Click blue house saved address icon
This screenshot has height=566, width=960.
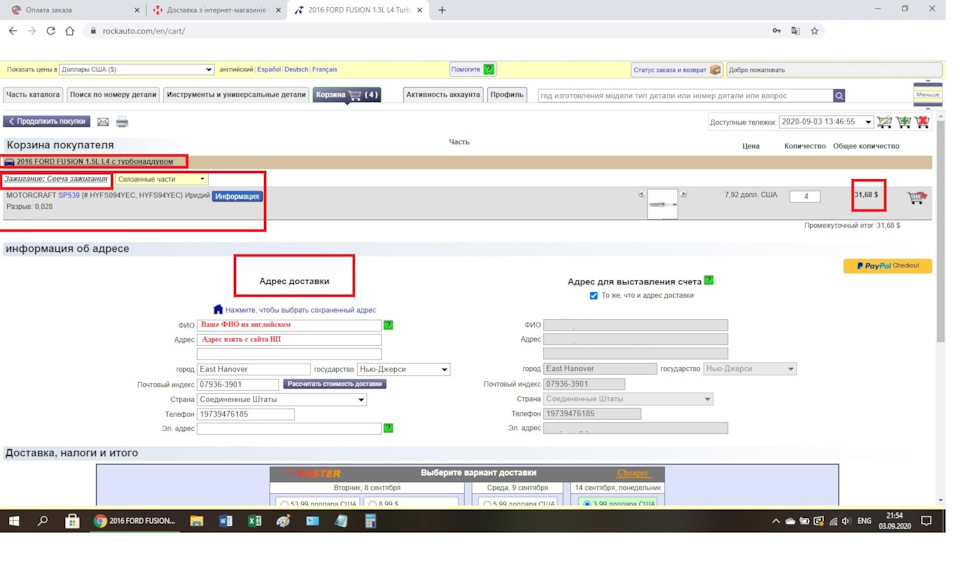[218, 309]
